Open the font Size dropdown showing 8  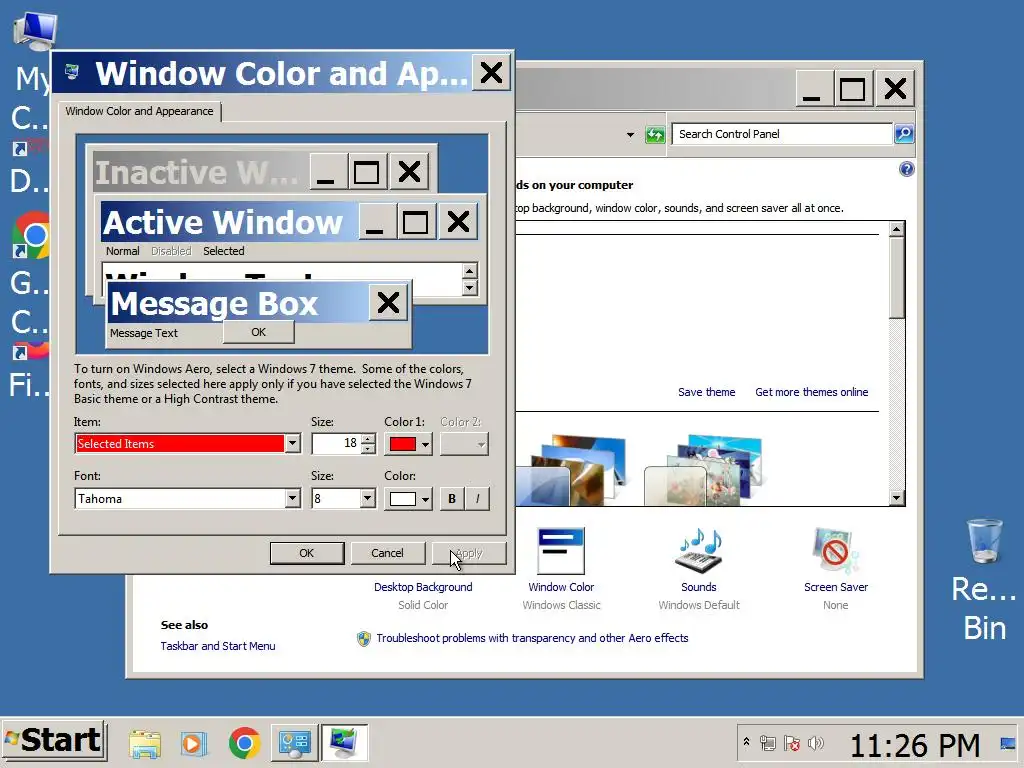point(368,498)
